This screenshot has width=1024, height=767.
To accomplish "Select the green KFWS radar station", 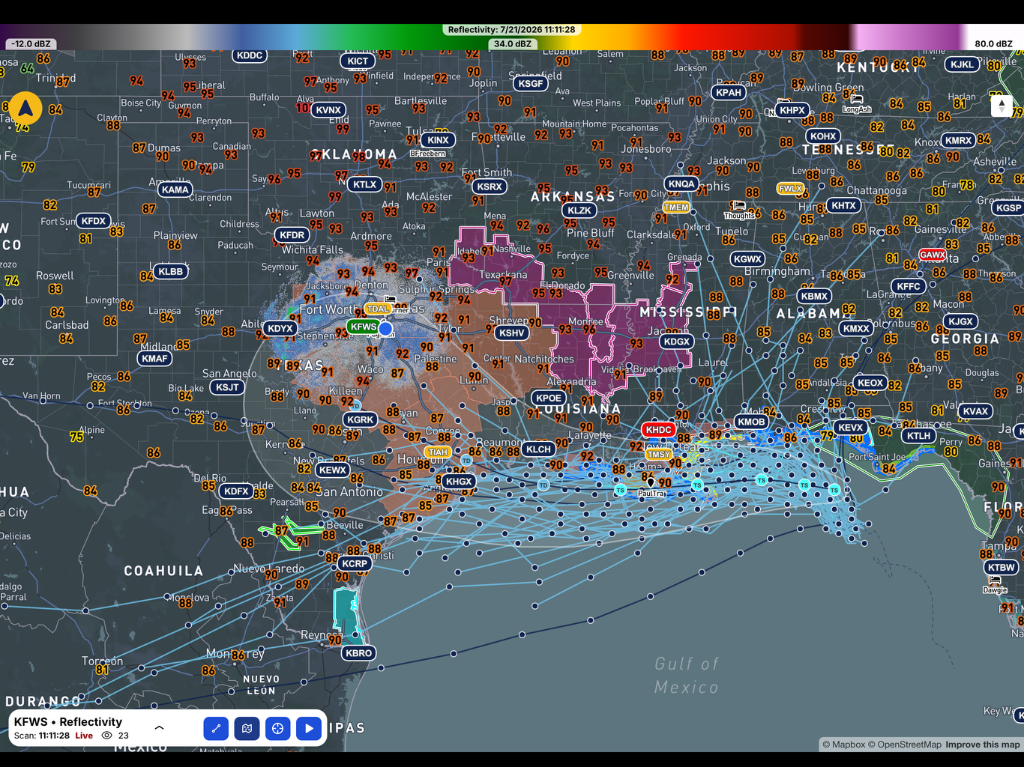I will coord(362,327).
